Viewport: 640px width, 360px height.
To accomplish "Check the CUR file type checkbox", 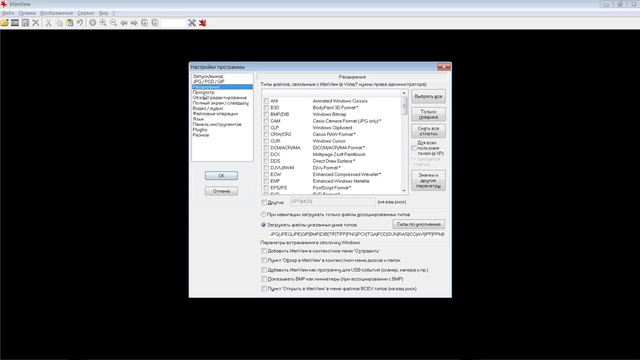I will (x=266, y=141).
